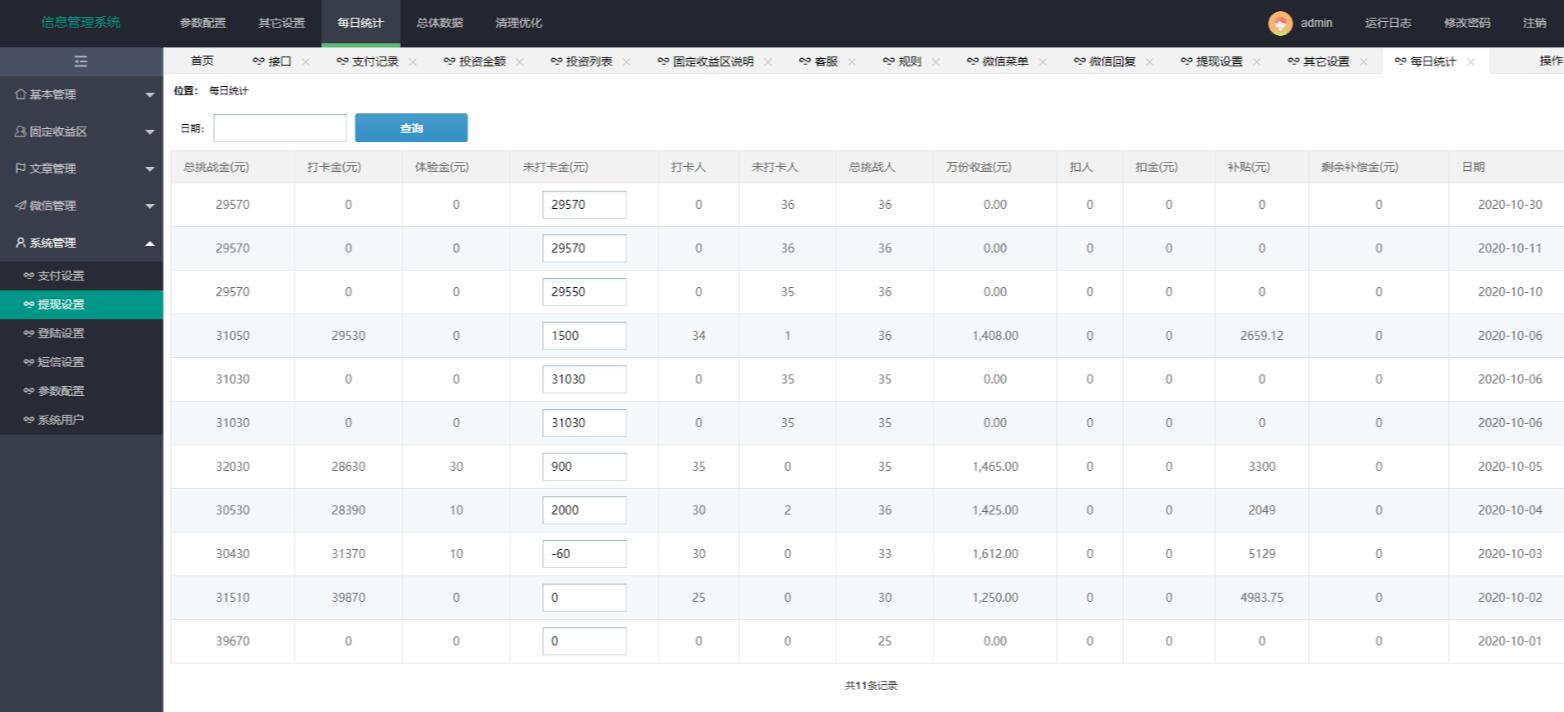Open 运行日志 link
The height and width of the screenshot is (712, 1564).
(1388, 23)
